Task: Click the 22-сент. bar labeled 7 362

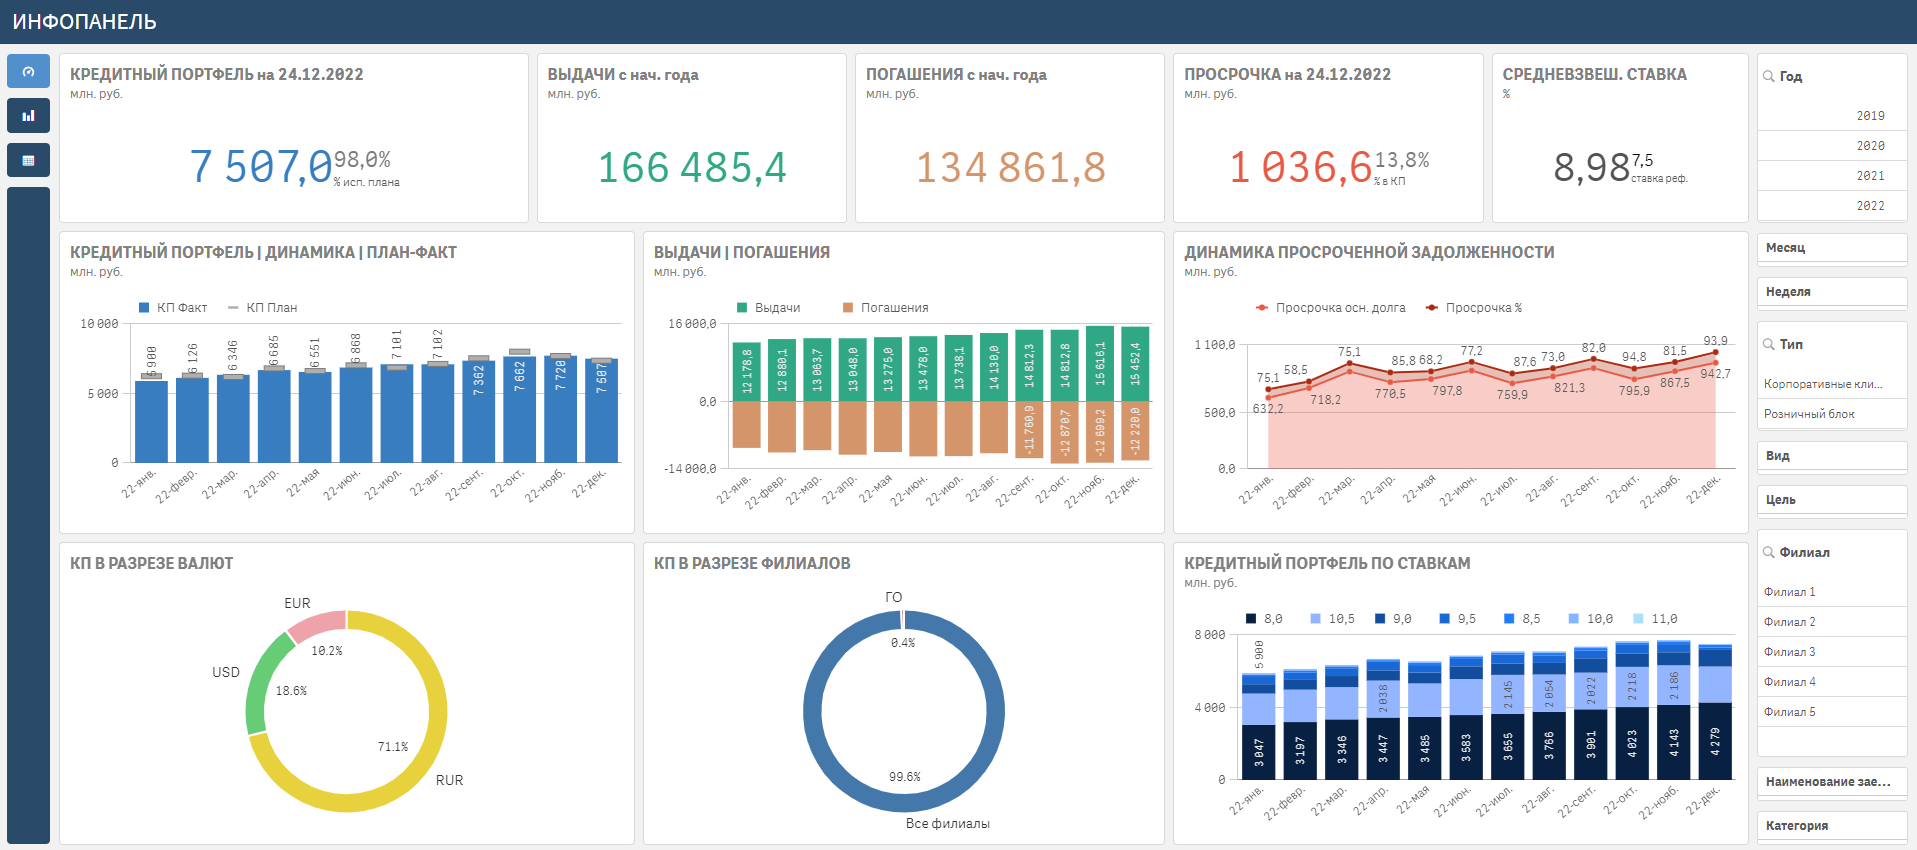Action: coord(479,411)
